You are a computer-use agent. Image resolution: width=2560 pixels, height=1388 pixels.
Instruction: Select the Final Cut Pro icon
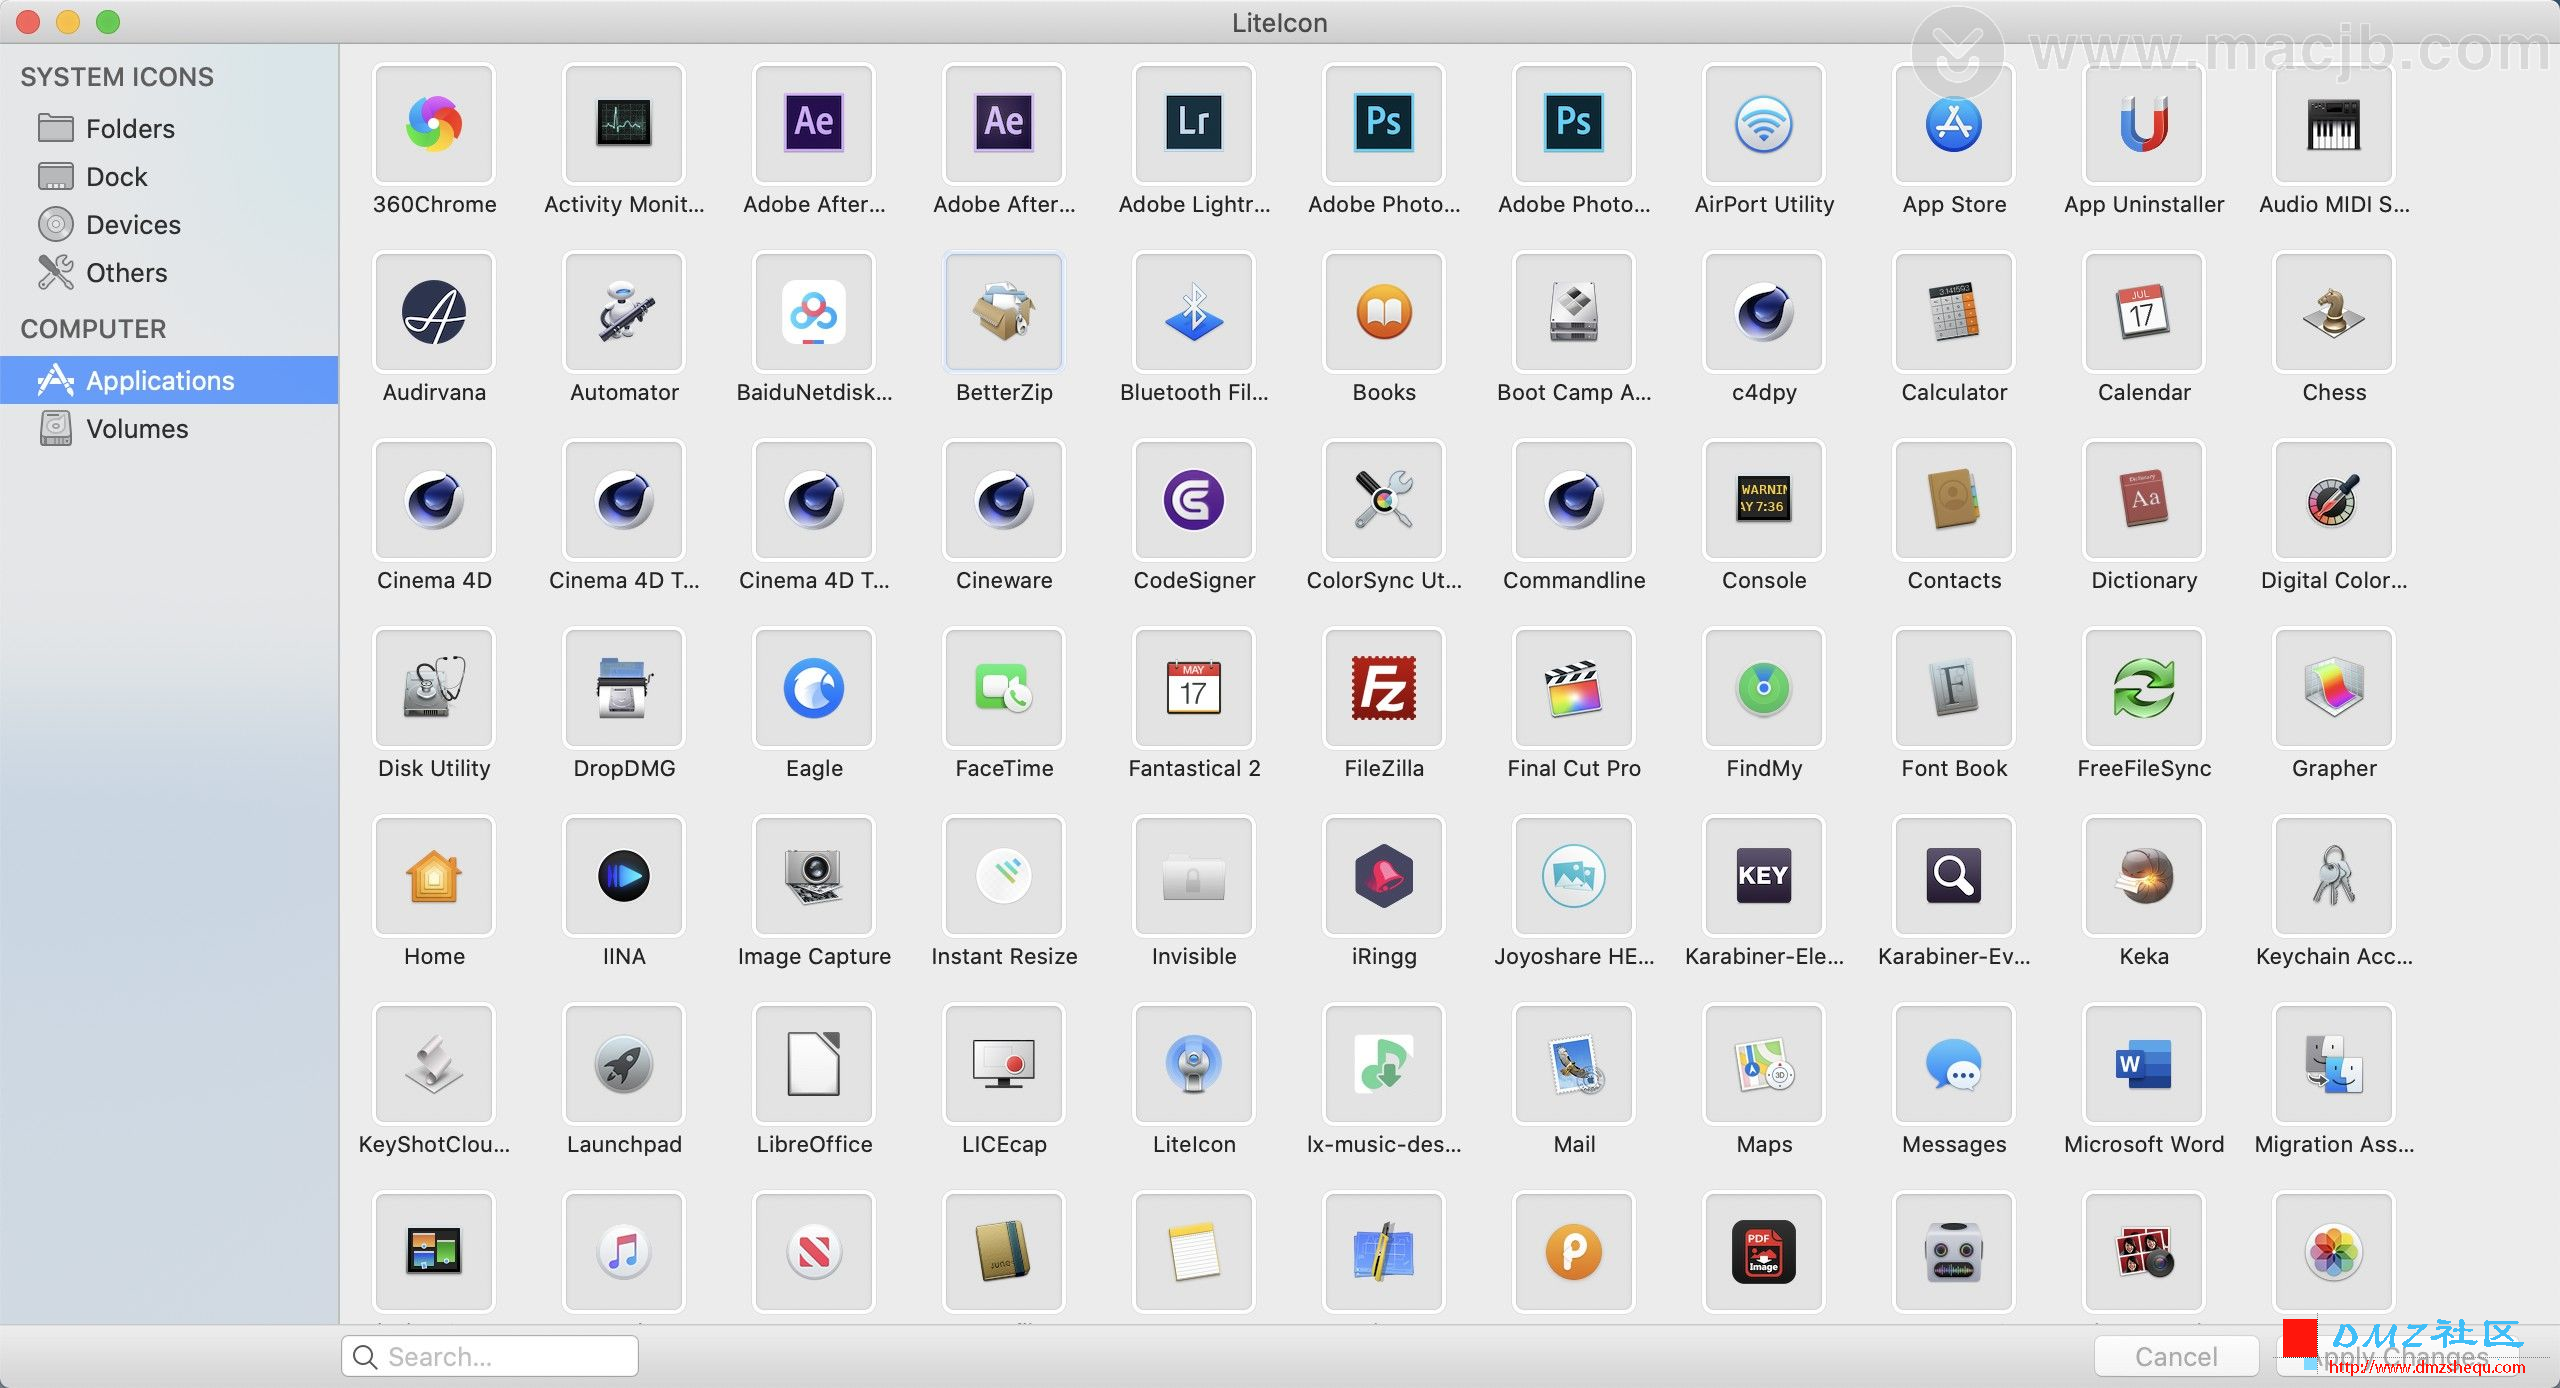tap(1574, 688)
